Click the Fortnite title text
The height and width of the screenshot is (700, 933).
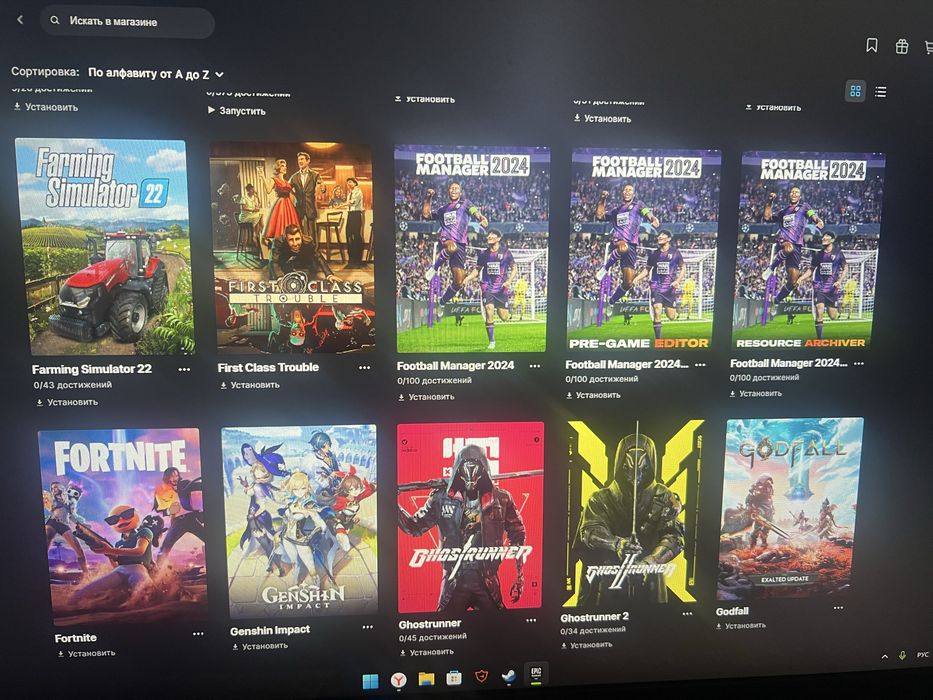point(76,638)
